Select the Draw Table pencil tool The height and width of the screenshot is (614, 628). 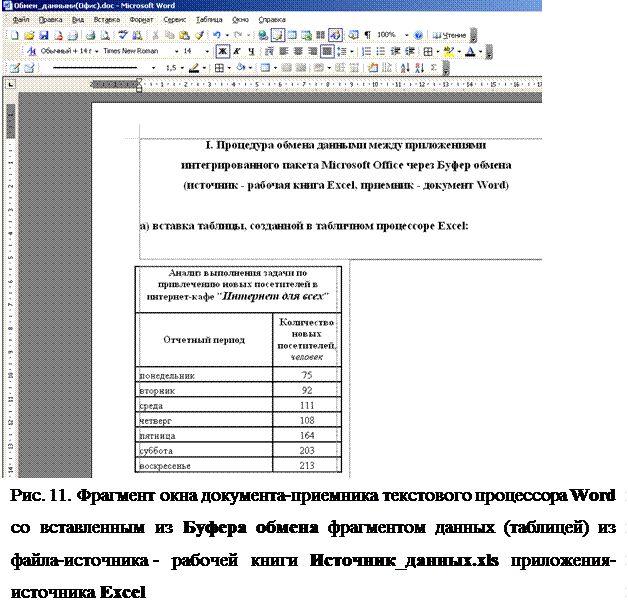[x=14, y=68]
